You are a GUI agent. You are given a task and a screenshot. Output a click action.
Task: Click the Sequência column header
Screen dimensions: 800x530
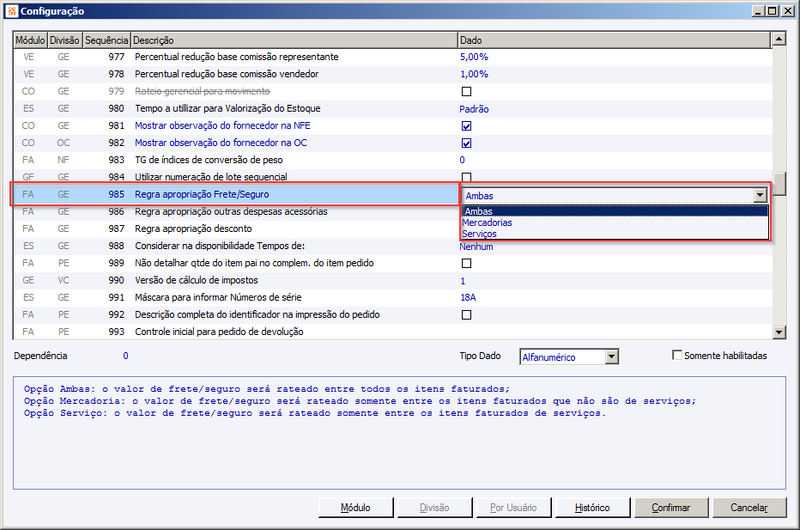click(x=106, y=40)
